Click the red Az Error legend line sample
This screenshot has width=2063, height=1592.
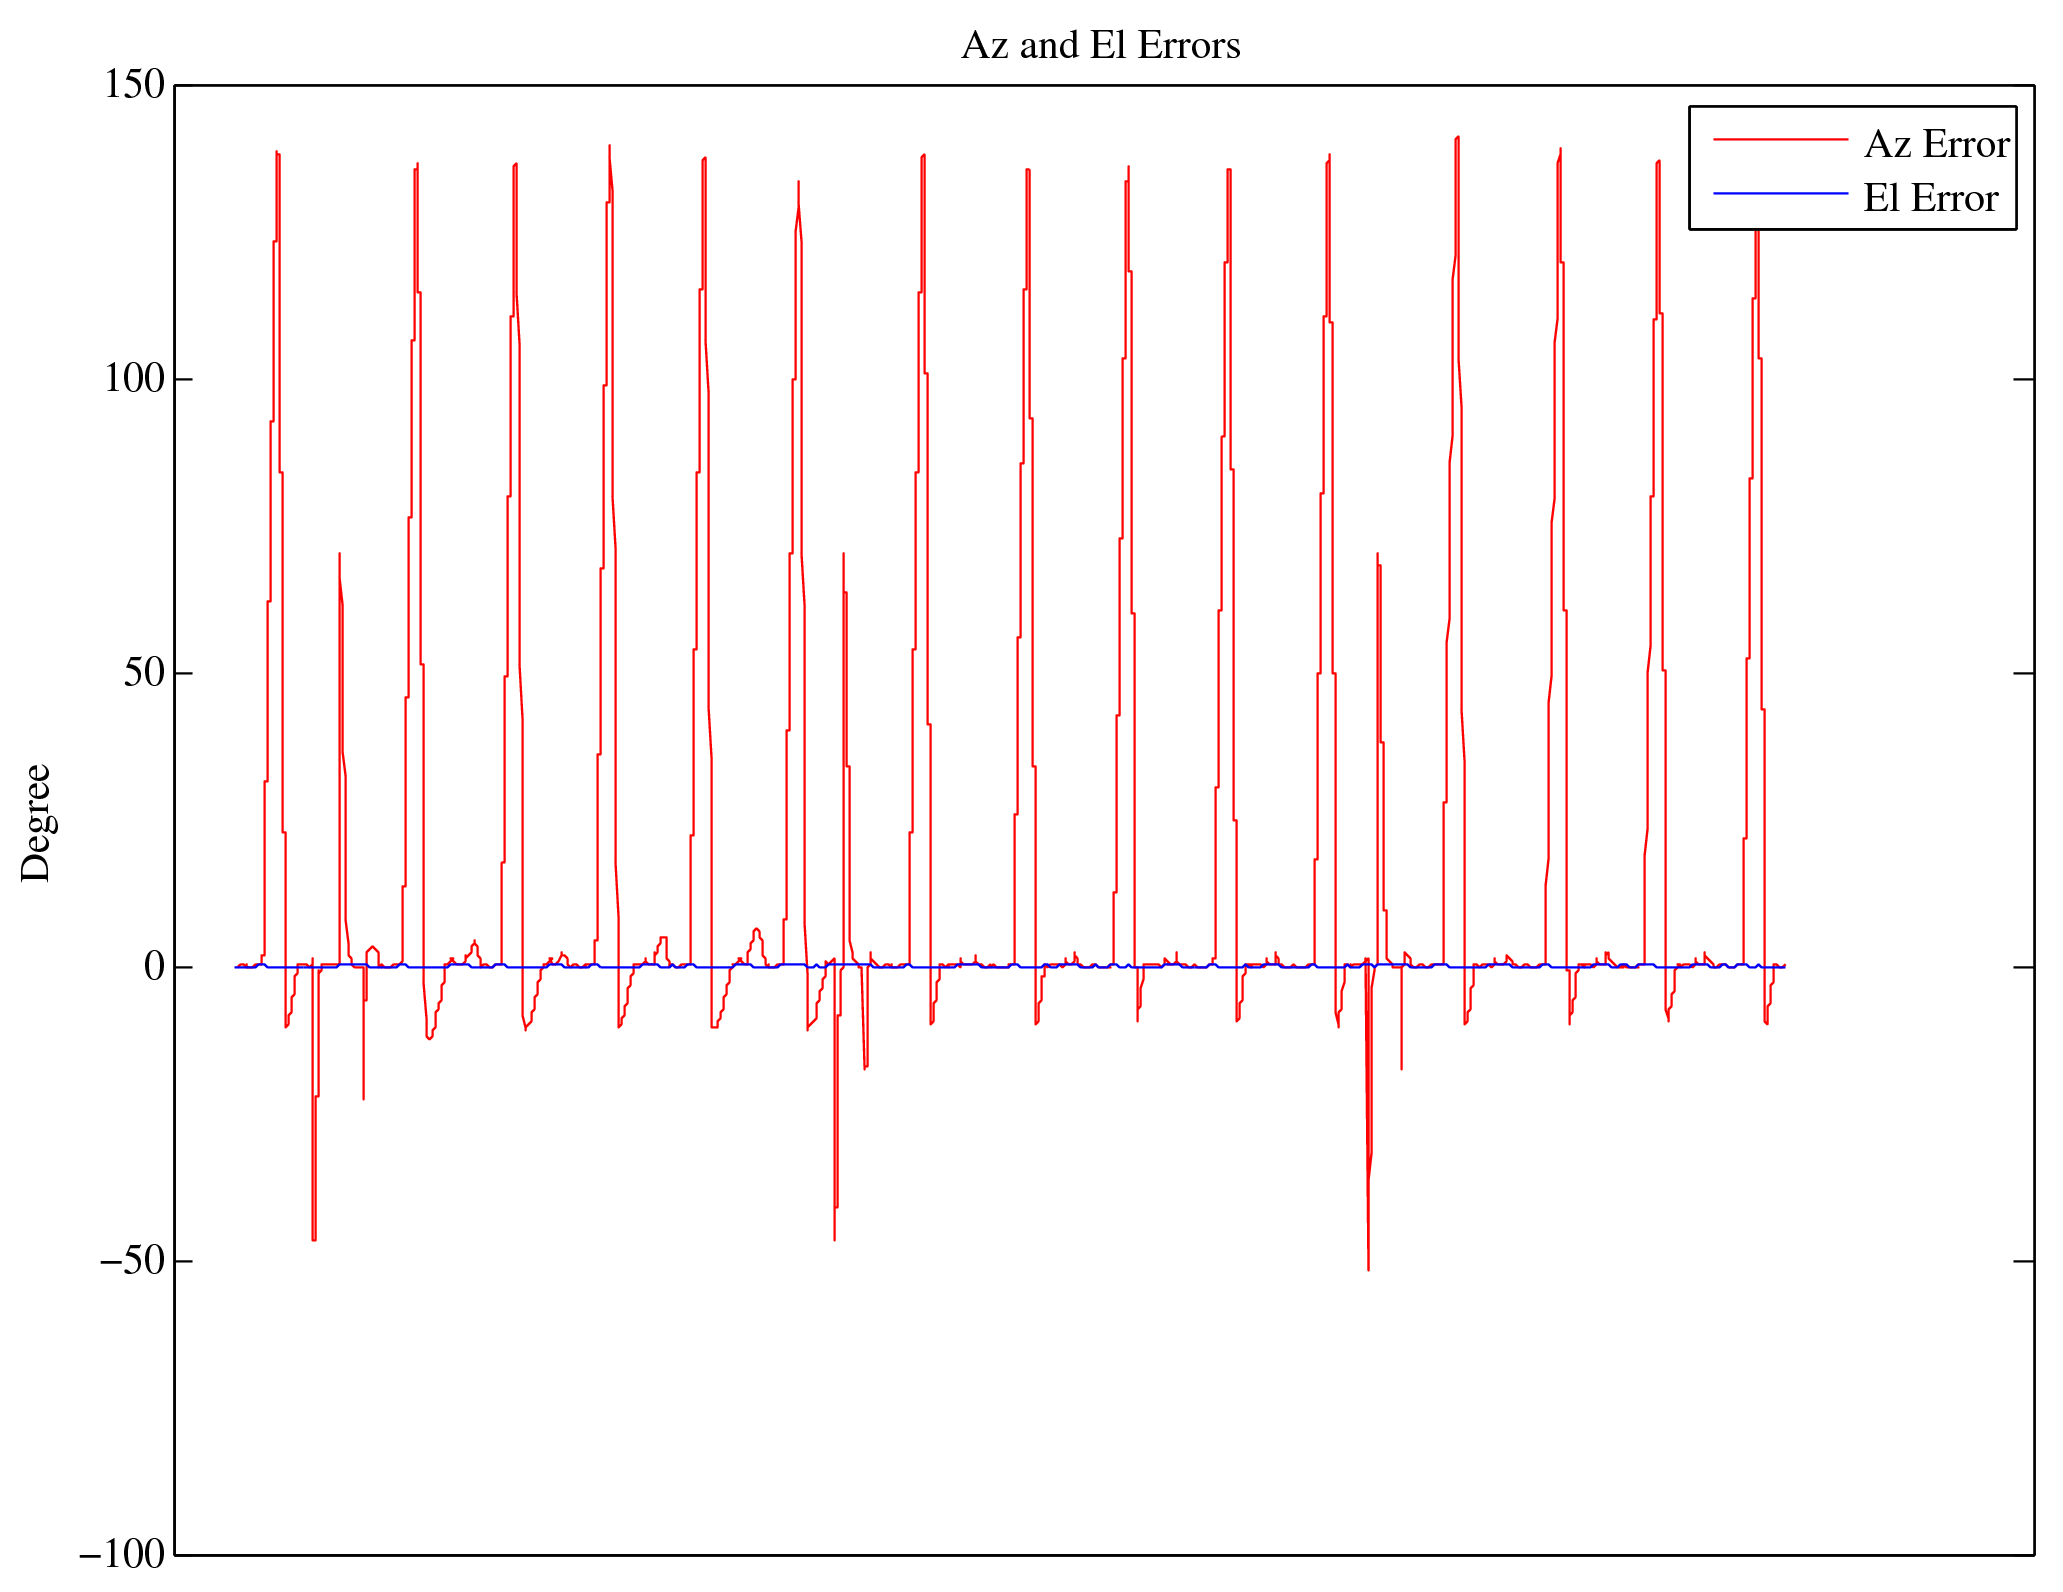coord(1781,140)
